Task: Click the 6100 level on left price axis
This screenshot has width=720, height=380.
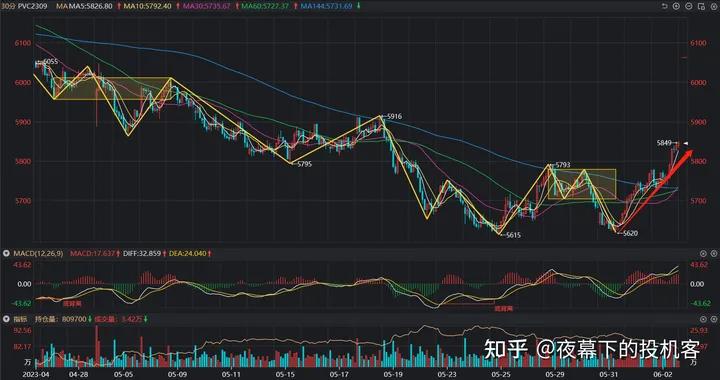Action: point(23,43)
